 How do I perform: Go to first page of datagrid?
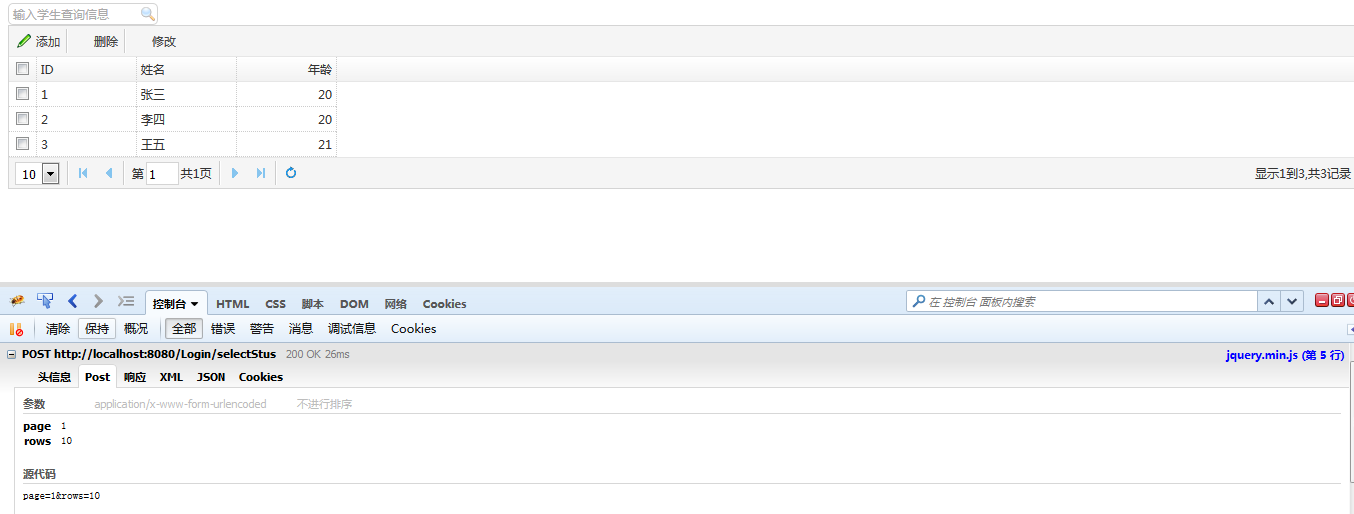tap(83, 173)
